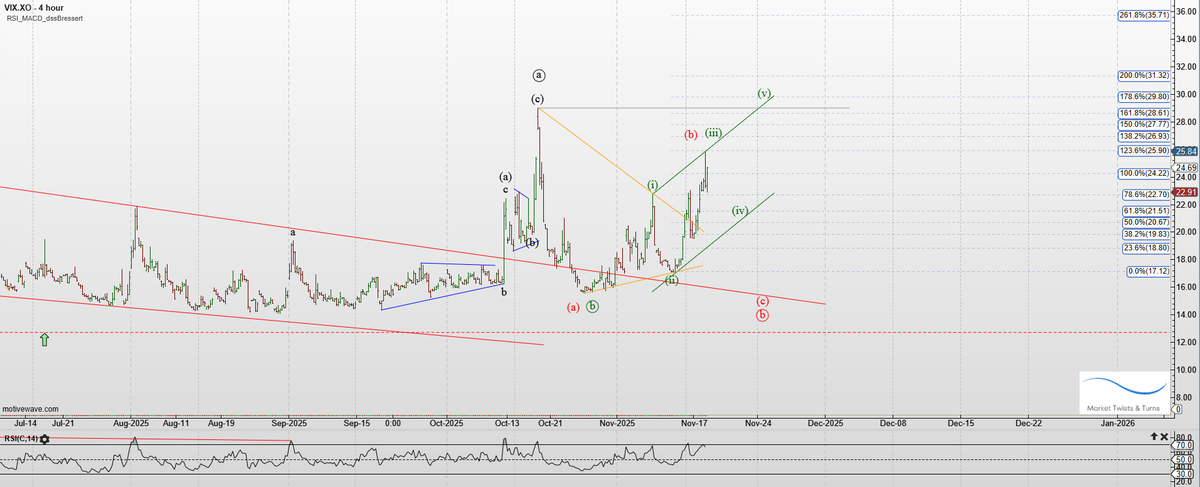1200x487 pixels.
Task: Select the red (a) wave label
Action: (x=573, y=307)
